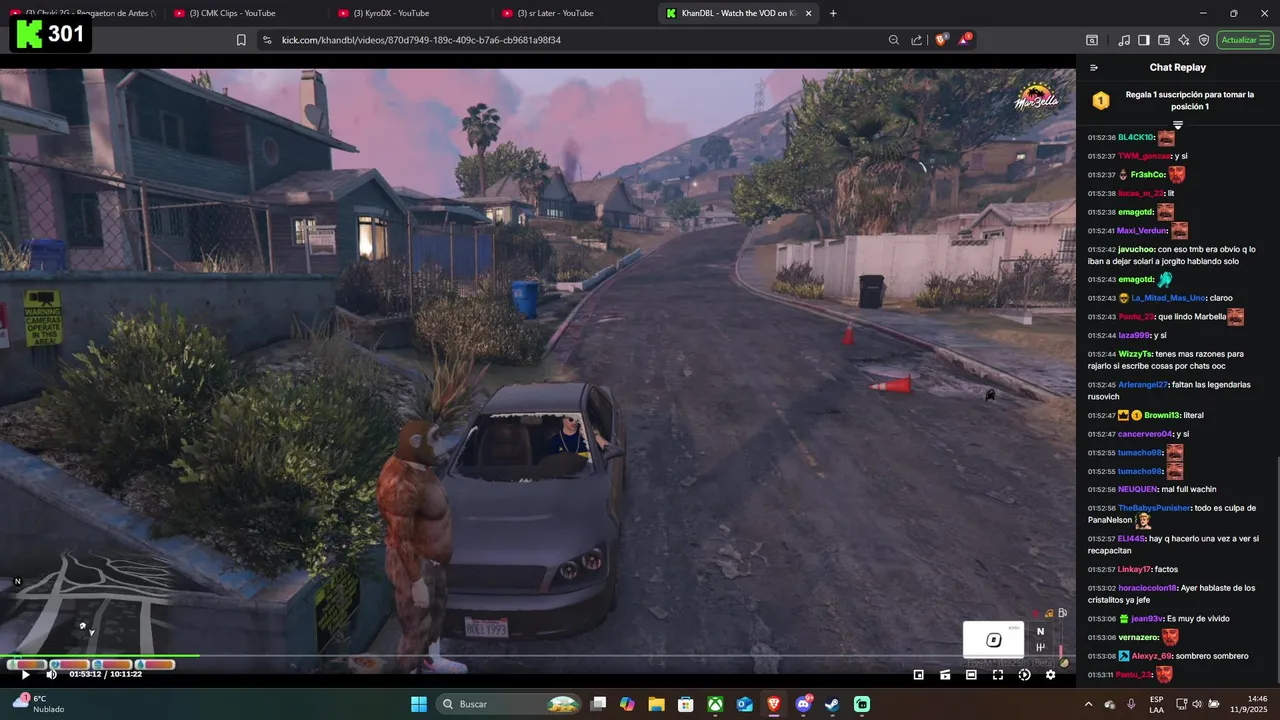Screen dimensions: 1280x720
Task: Click message 'sombrero sombrero' in chat
Action: [x=1212, y=656]
